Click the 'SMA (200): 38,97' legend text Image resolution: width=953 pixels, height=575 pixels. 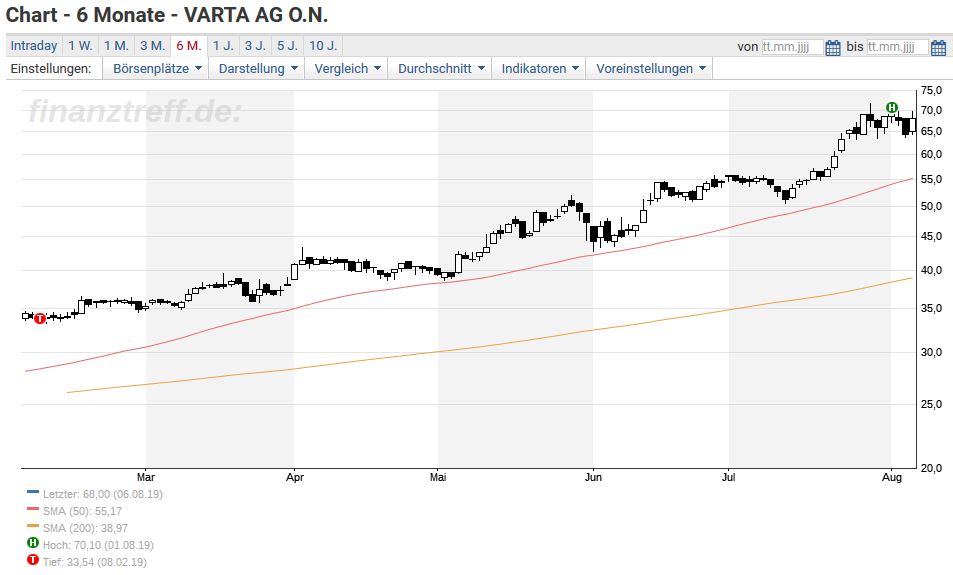pos(85,528)
